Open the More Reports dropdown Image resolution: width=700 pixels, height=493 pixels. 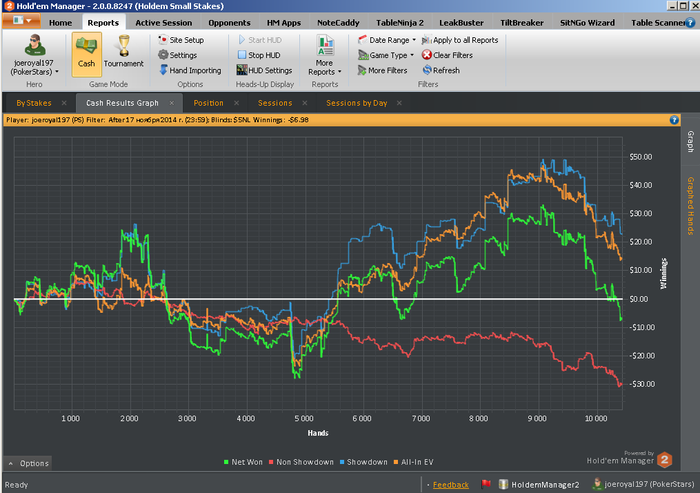[x=324, y=56]
